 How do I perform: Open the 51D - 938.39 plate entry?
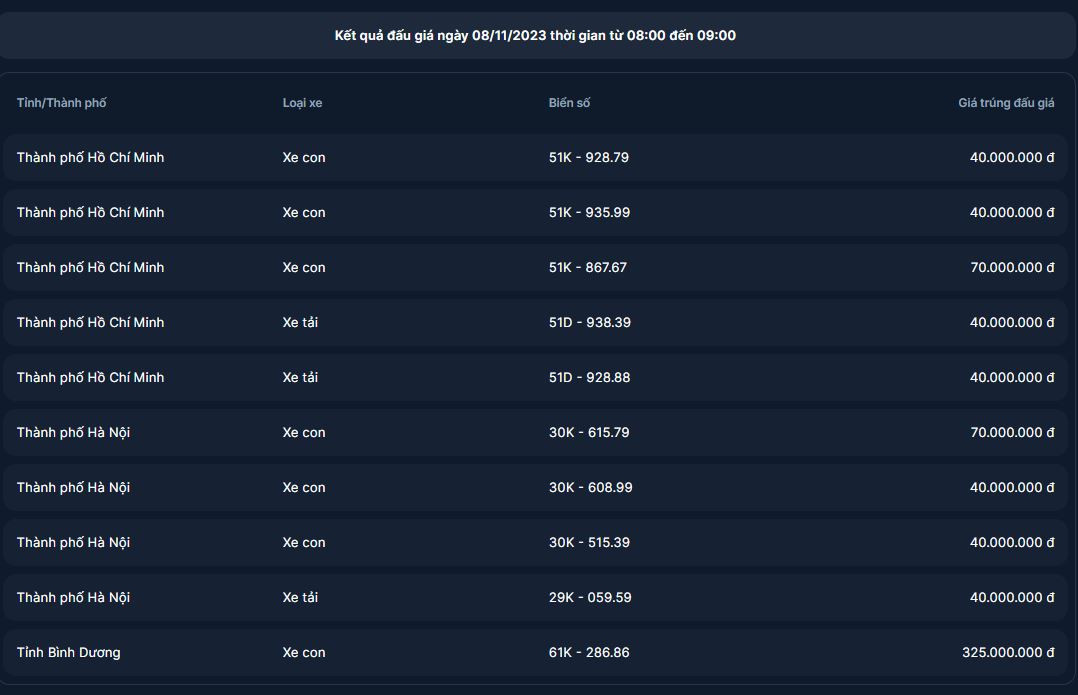(589, 323)
